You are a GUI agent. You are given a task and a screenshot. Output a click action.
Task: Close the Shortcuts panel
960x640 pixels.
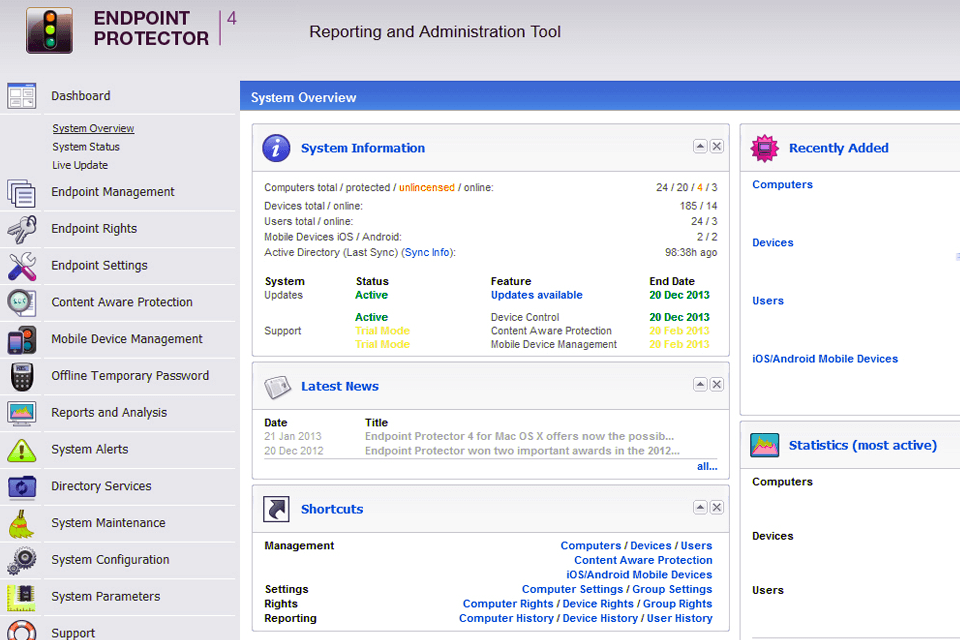716,507
